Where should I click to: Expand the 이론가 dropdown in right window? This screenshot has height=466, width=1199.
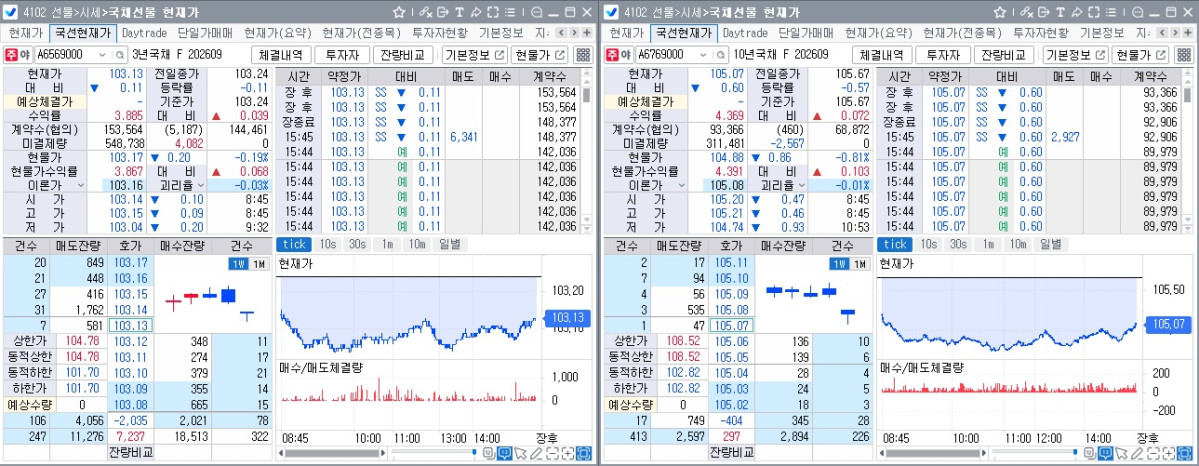681,185
